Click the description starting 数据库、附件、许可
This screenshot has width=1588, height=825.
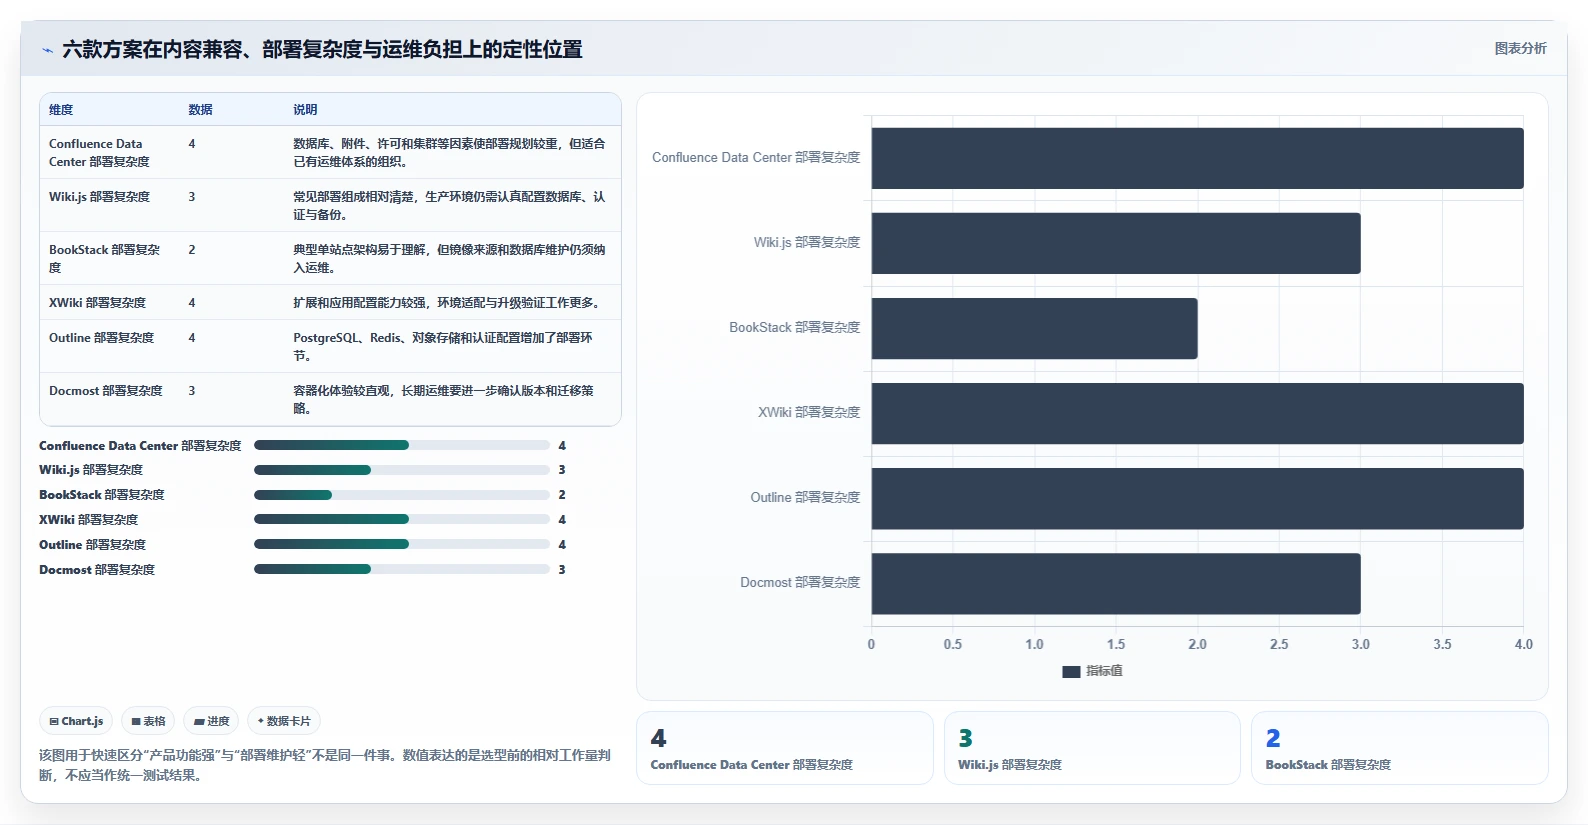click(449, 153)
